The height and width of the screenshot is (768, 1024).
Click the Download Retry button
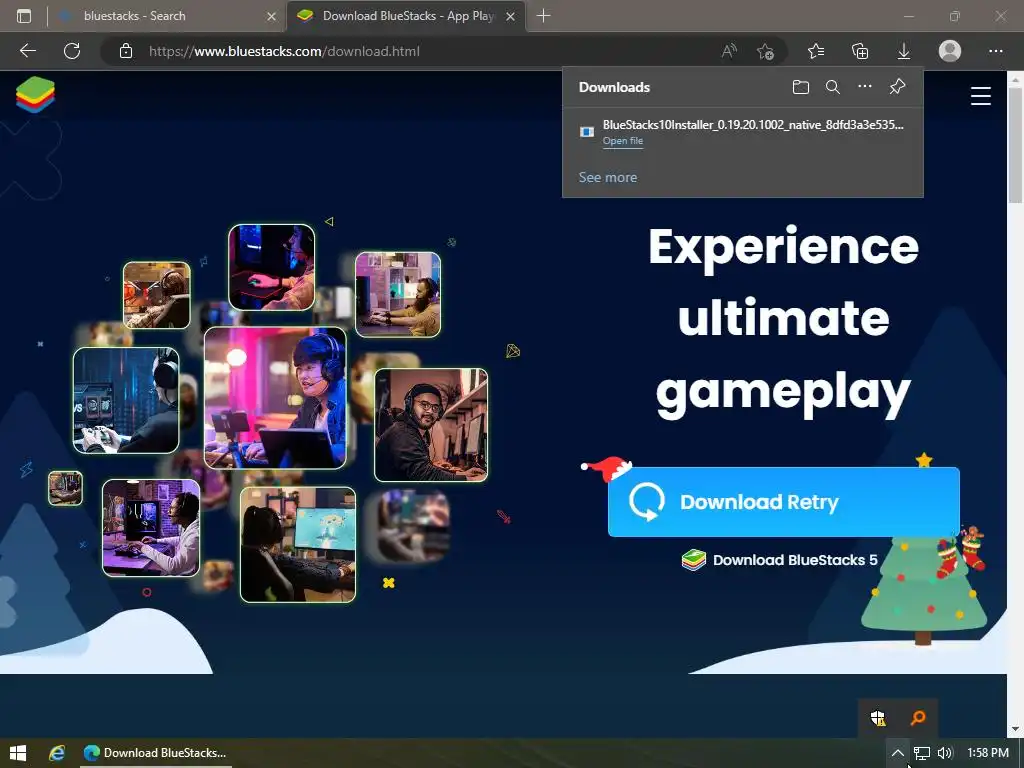(784, 502)
